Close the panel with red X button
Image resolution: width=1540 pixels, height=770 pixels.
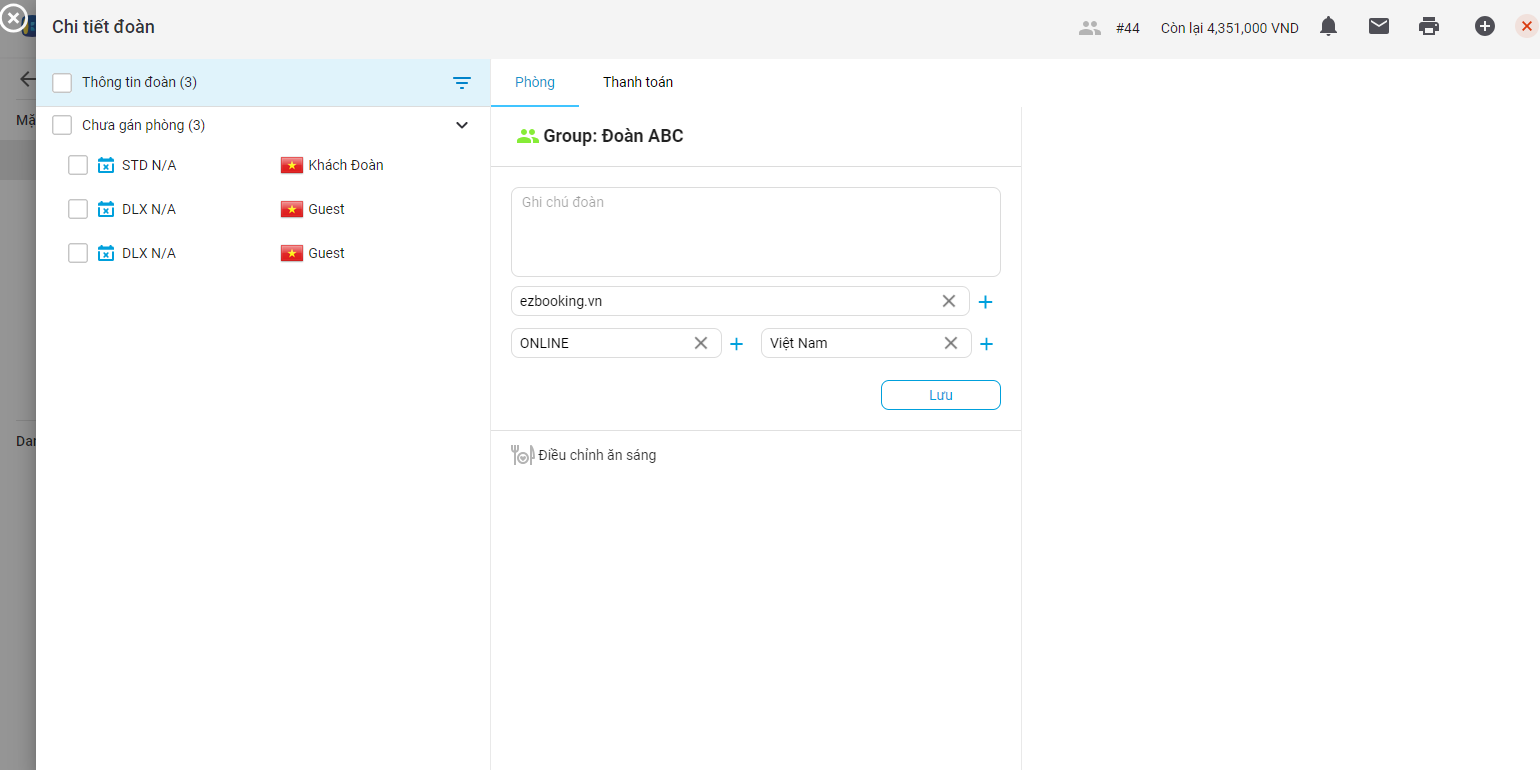[1526, 27]
